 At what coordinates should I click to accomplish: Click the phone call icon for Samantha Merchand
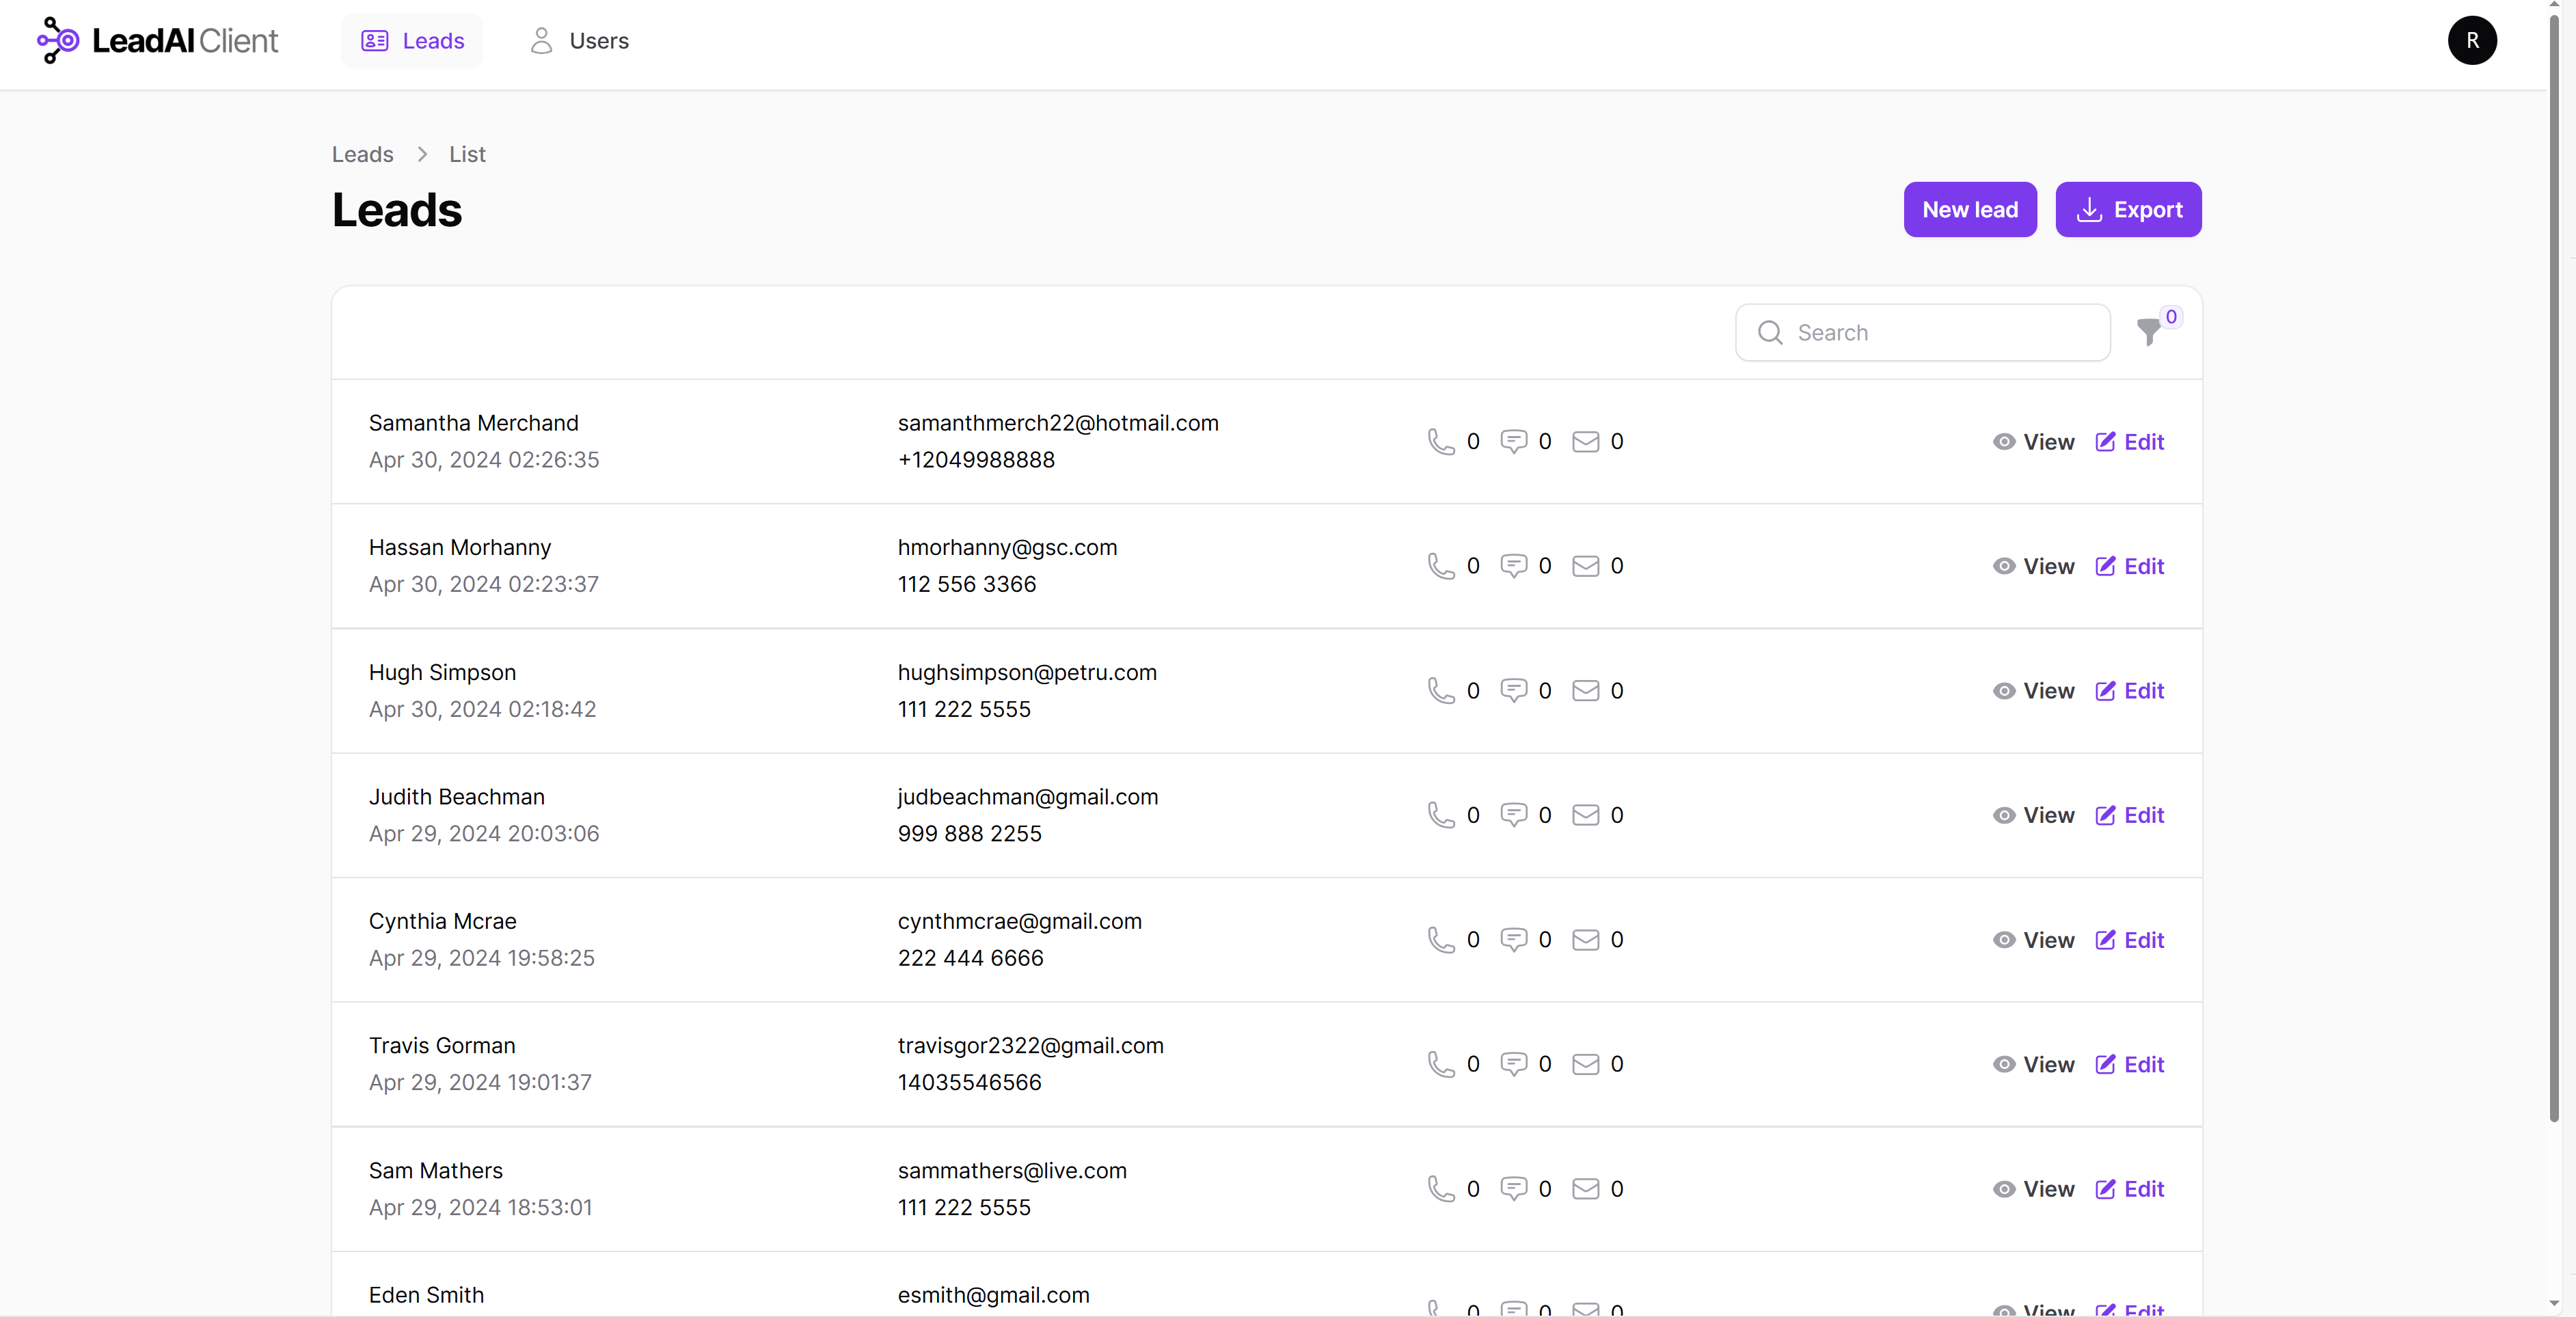(1441, 442)
